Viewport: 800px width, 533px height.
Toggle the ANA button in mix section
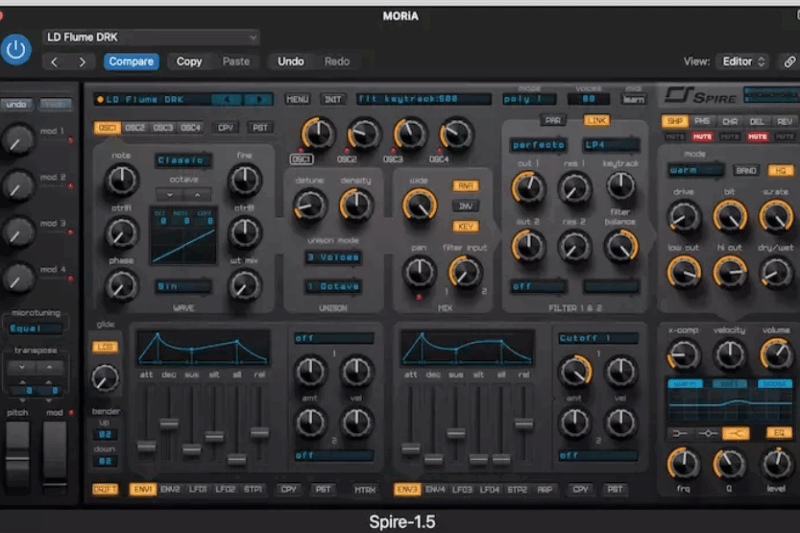(x=465, y=186)
